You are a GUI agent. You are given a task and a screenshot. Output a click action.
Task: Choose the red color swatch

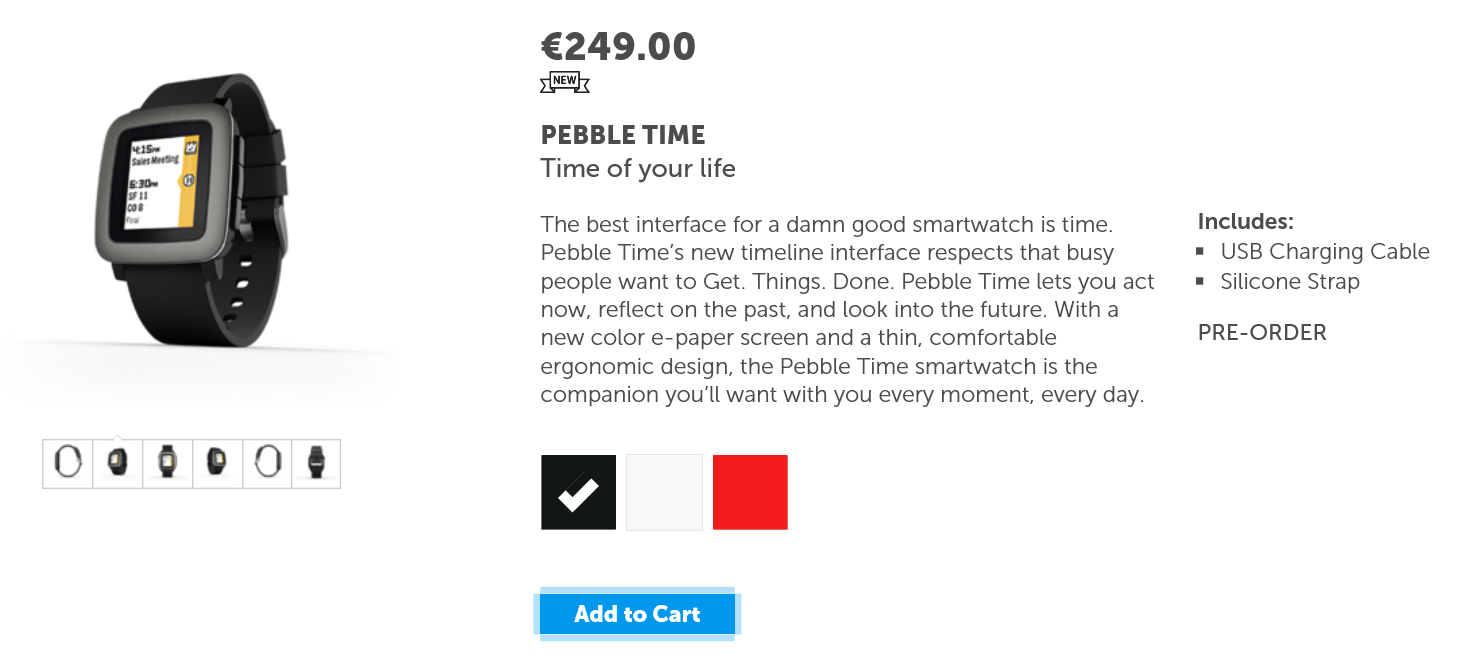(x=750, y=492)
